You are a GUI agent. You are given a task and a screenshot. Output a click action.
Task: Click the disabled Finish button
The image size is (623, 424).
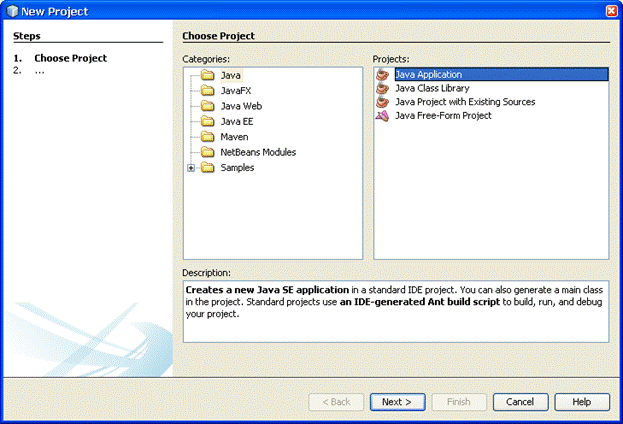click(459, 402)
